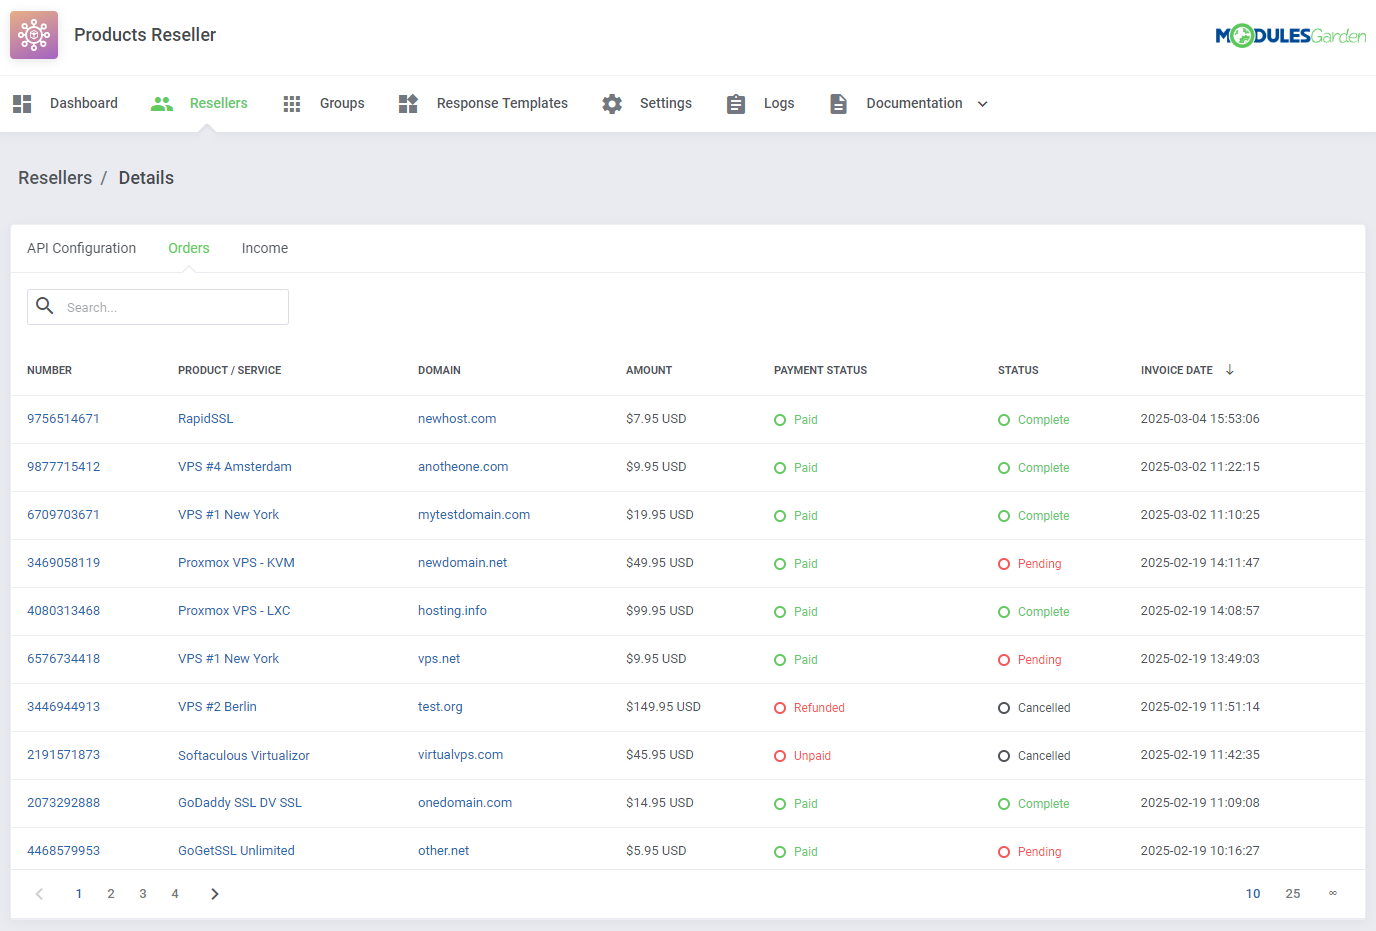The width and height of the screenshot is (1376, 931).
Task: Expand the Documentation dropdown chevron
Action: 983,104
